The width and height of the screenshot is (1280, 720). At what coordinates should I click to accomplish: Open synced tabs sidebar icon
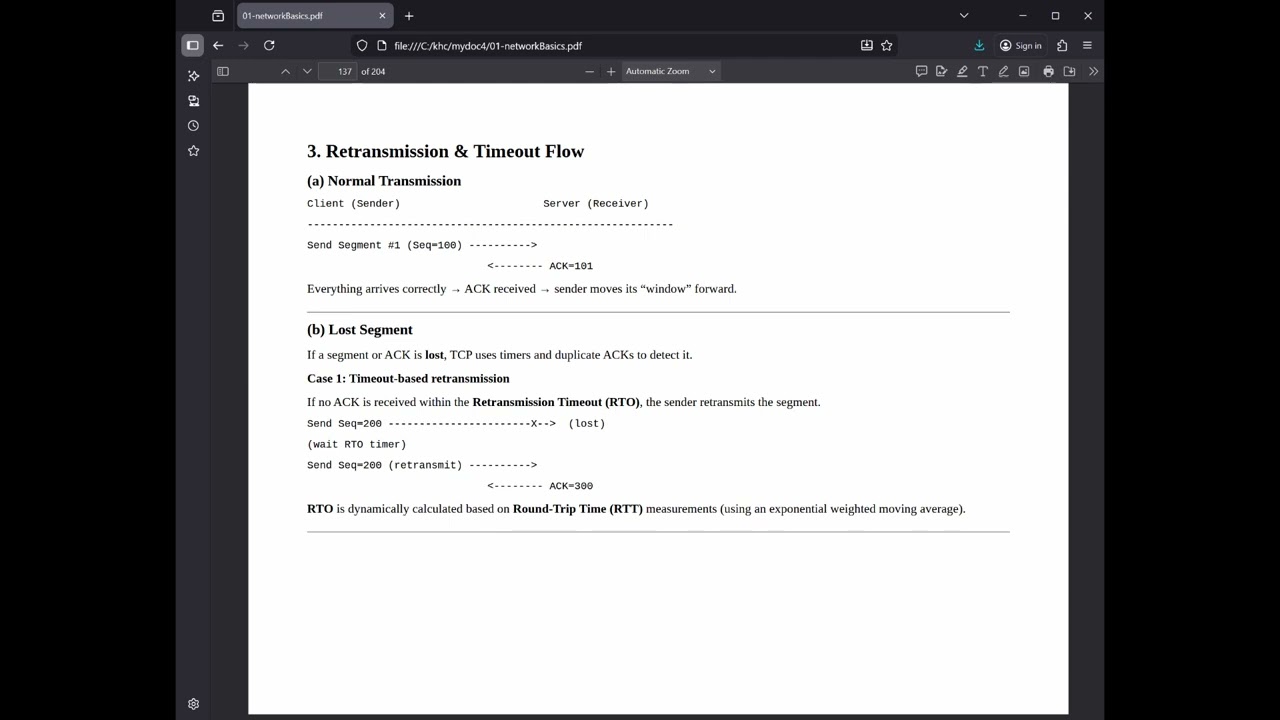pyautogui.click(x=193, y=101)
